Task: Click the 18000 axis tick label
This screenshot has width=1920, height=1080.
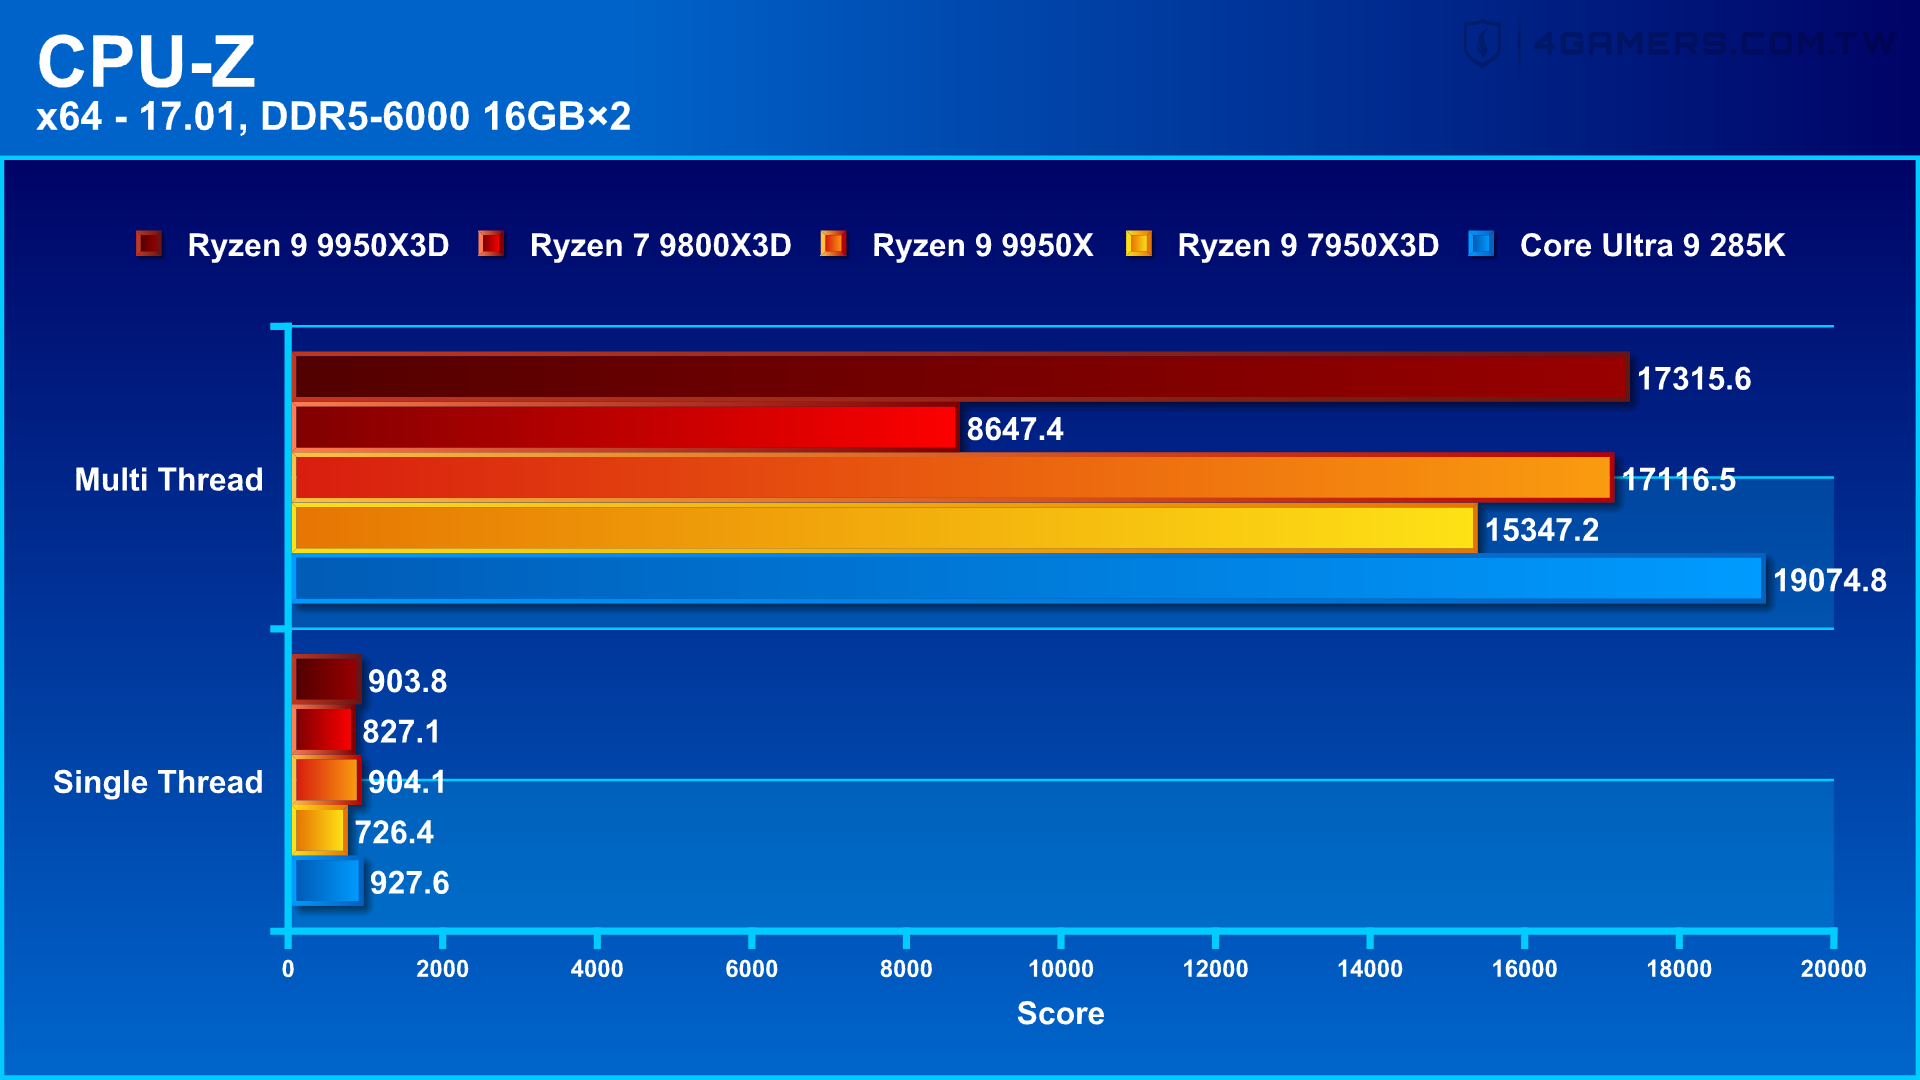Action: [x=1679, y=968]
